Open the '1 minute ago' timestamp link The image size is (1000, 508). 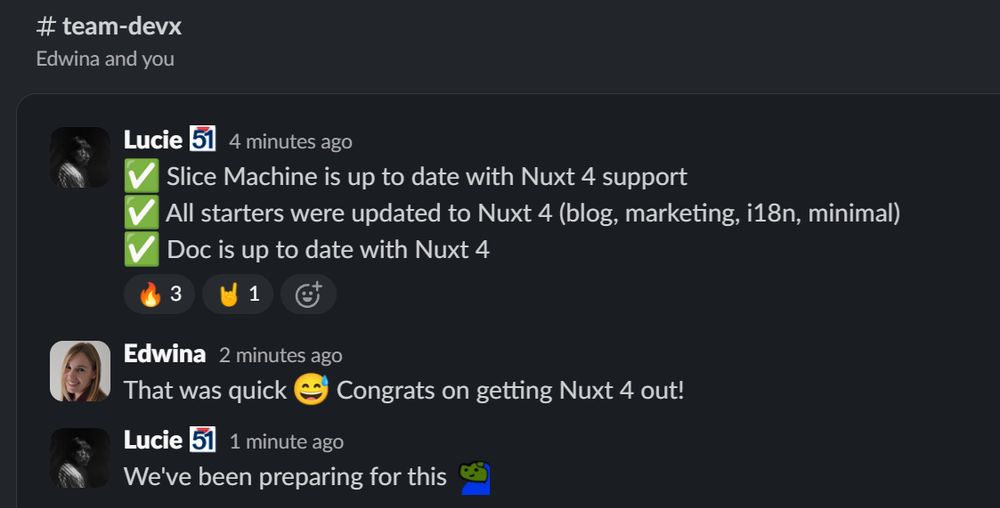[x=286, y=442]
